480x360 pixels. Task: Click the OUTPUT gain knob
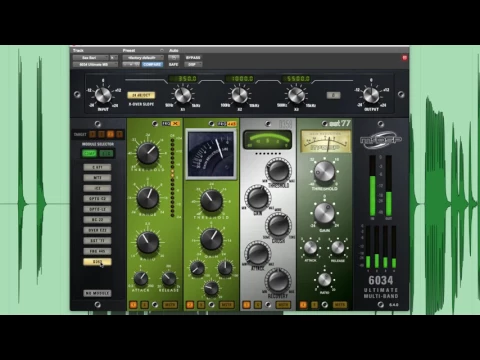371,95
